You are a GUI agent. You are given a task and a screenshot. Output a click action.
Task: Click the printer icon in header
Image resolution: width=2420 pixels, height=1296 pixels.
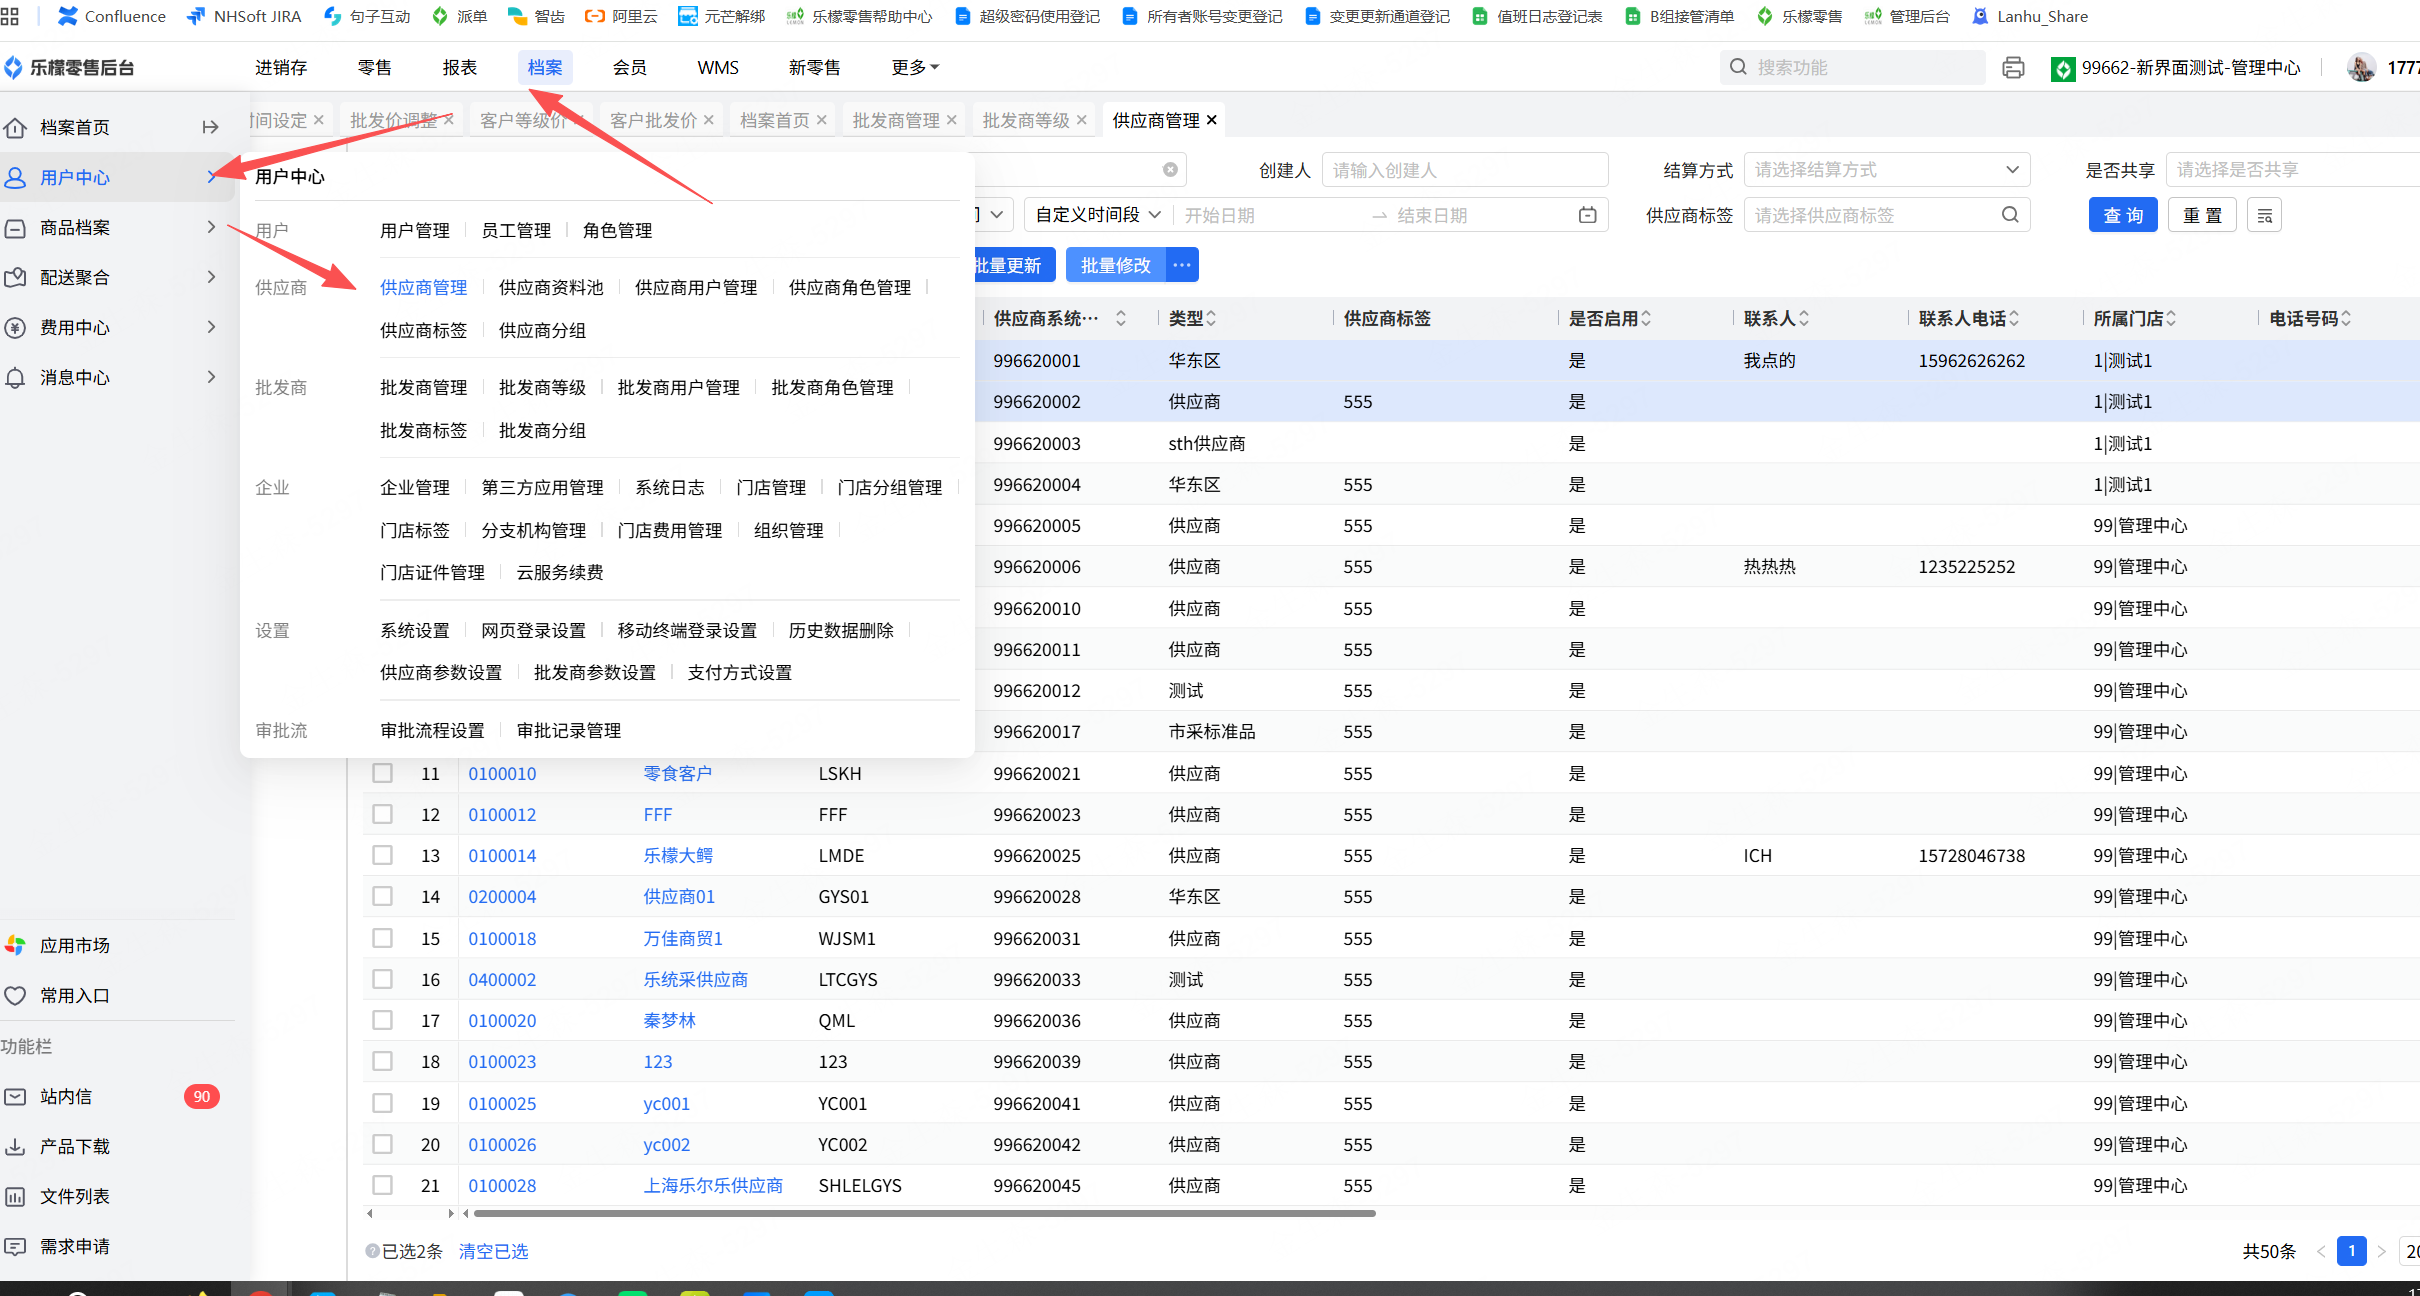tap(2013, 68)
